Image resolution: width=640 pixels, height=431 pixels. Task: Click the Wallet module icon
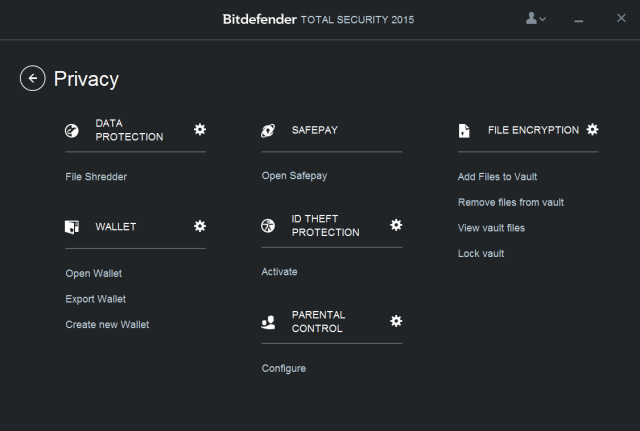click(x=72, y=227)
